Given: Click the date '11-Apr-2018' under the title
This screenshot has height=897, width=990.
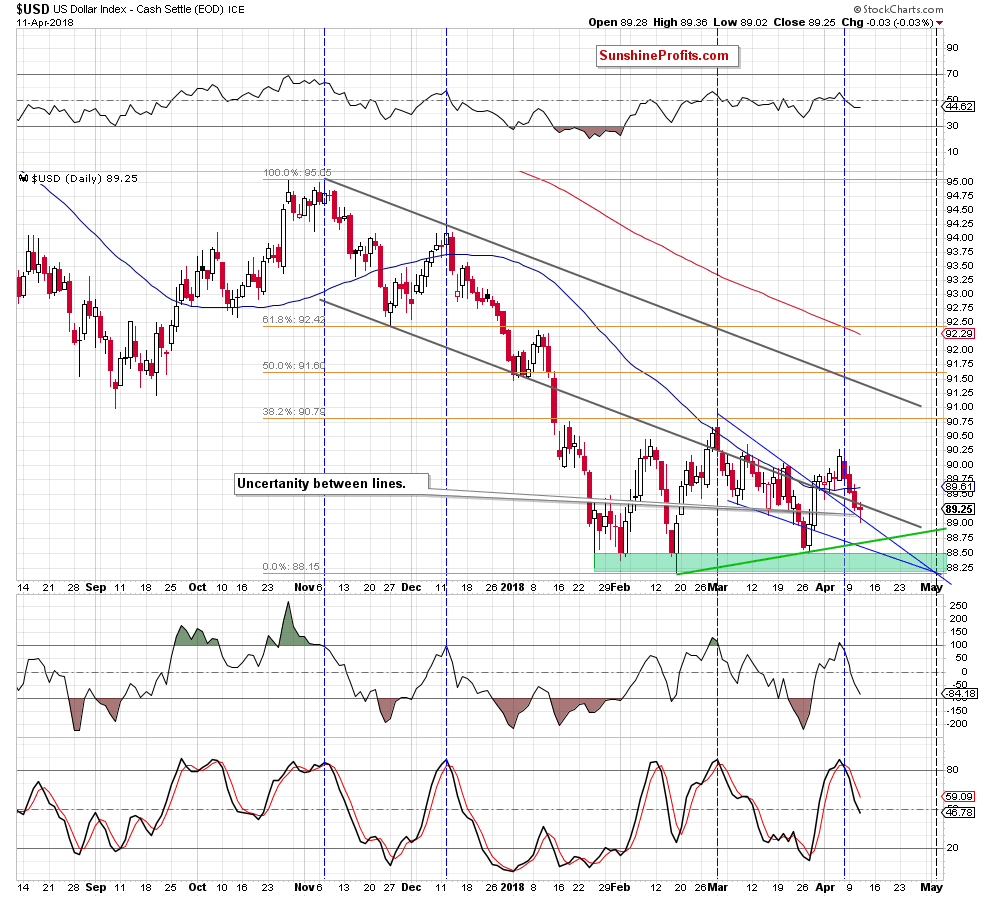Looking at the screenshot, I should 45,23.
